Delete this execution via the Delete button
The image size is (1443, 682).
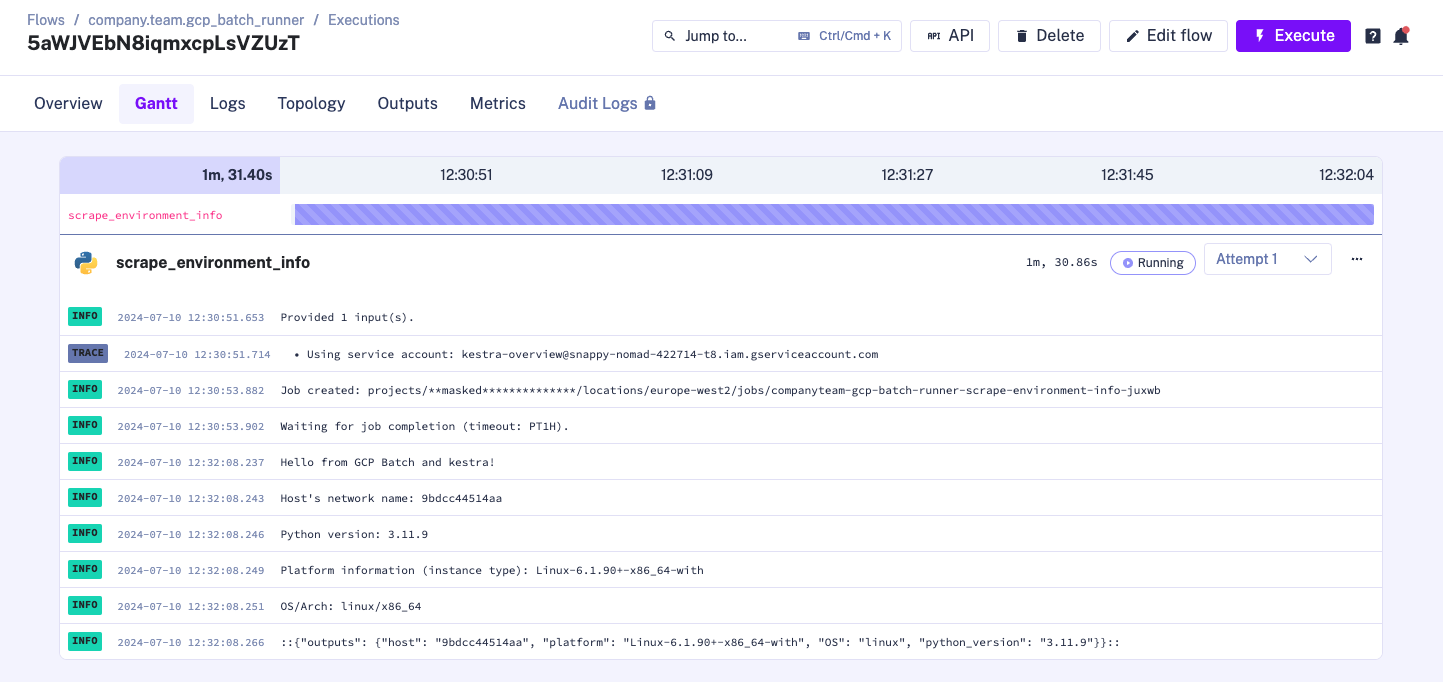pyautogui.click(x=1049, y=36)
